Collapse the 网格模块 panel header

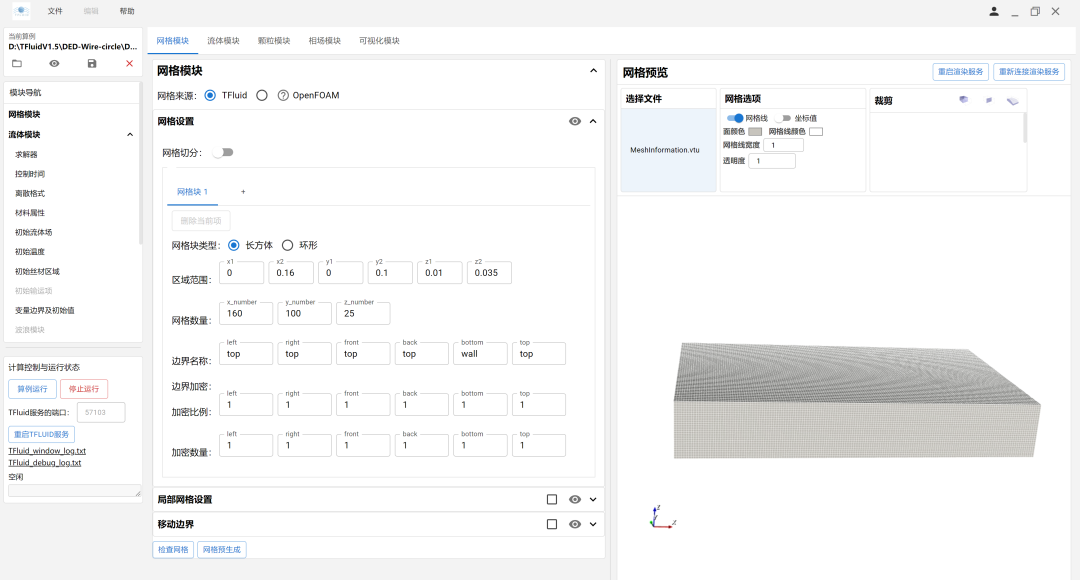pos(593,70)
